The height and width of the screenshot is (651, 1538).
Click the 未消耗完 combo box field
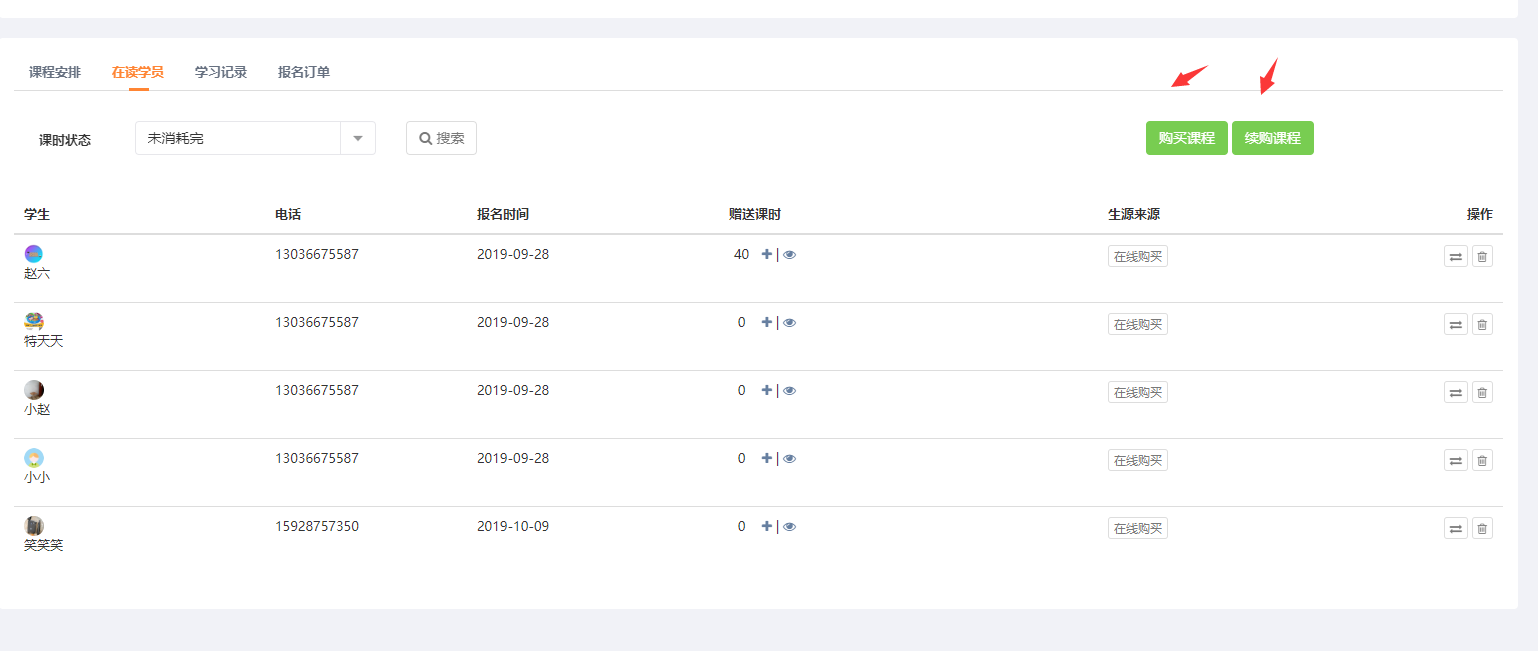tap(255, 138)
